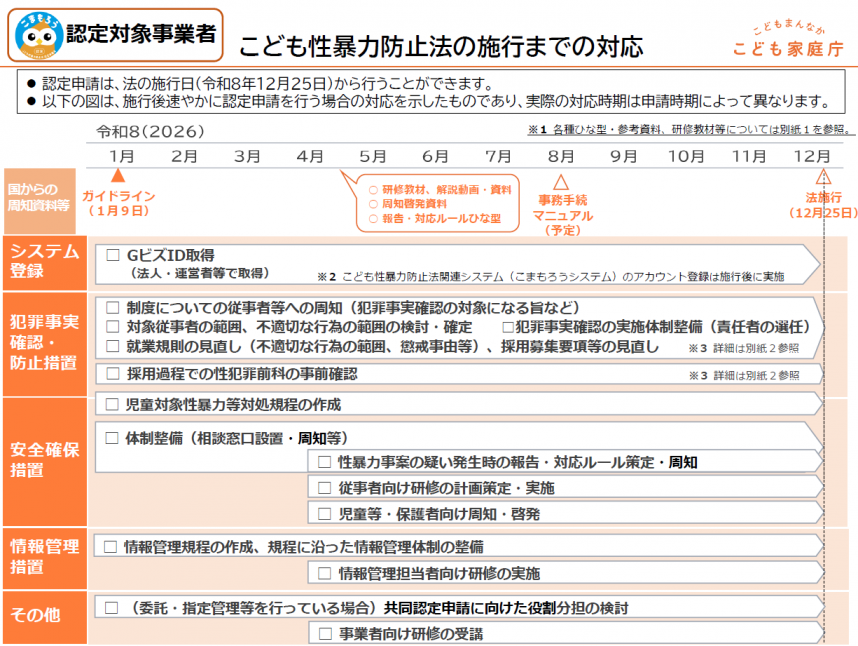Click the ※2 こまもろうシステム account note
858x646 pixels.
click(x=551, y=277)
